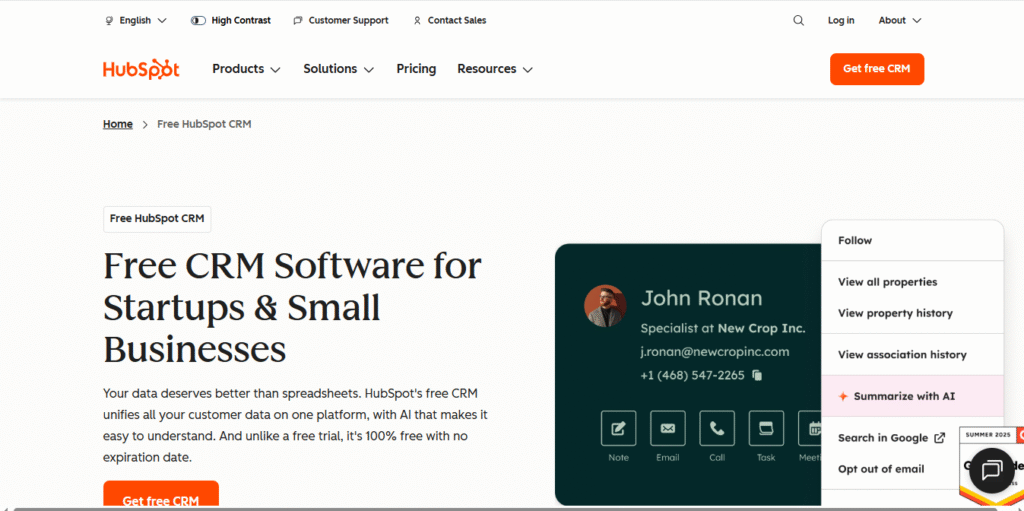Click John Ronan's profile photo
This screenshot has width=1024, height=511.
point(605,306)
